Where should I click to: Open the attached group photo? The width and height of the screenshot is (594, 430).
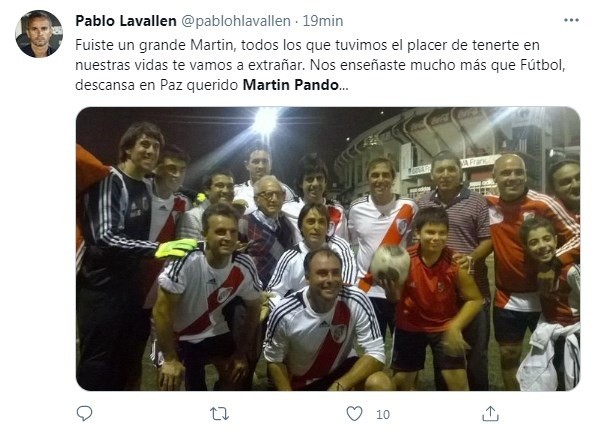click(328, 249)
